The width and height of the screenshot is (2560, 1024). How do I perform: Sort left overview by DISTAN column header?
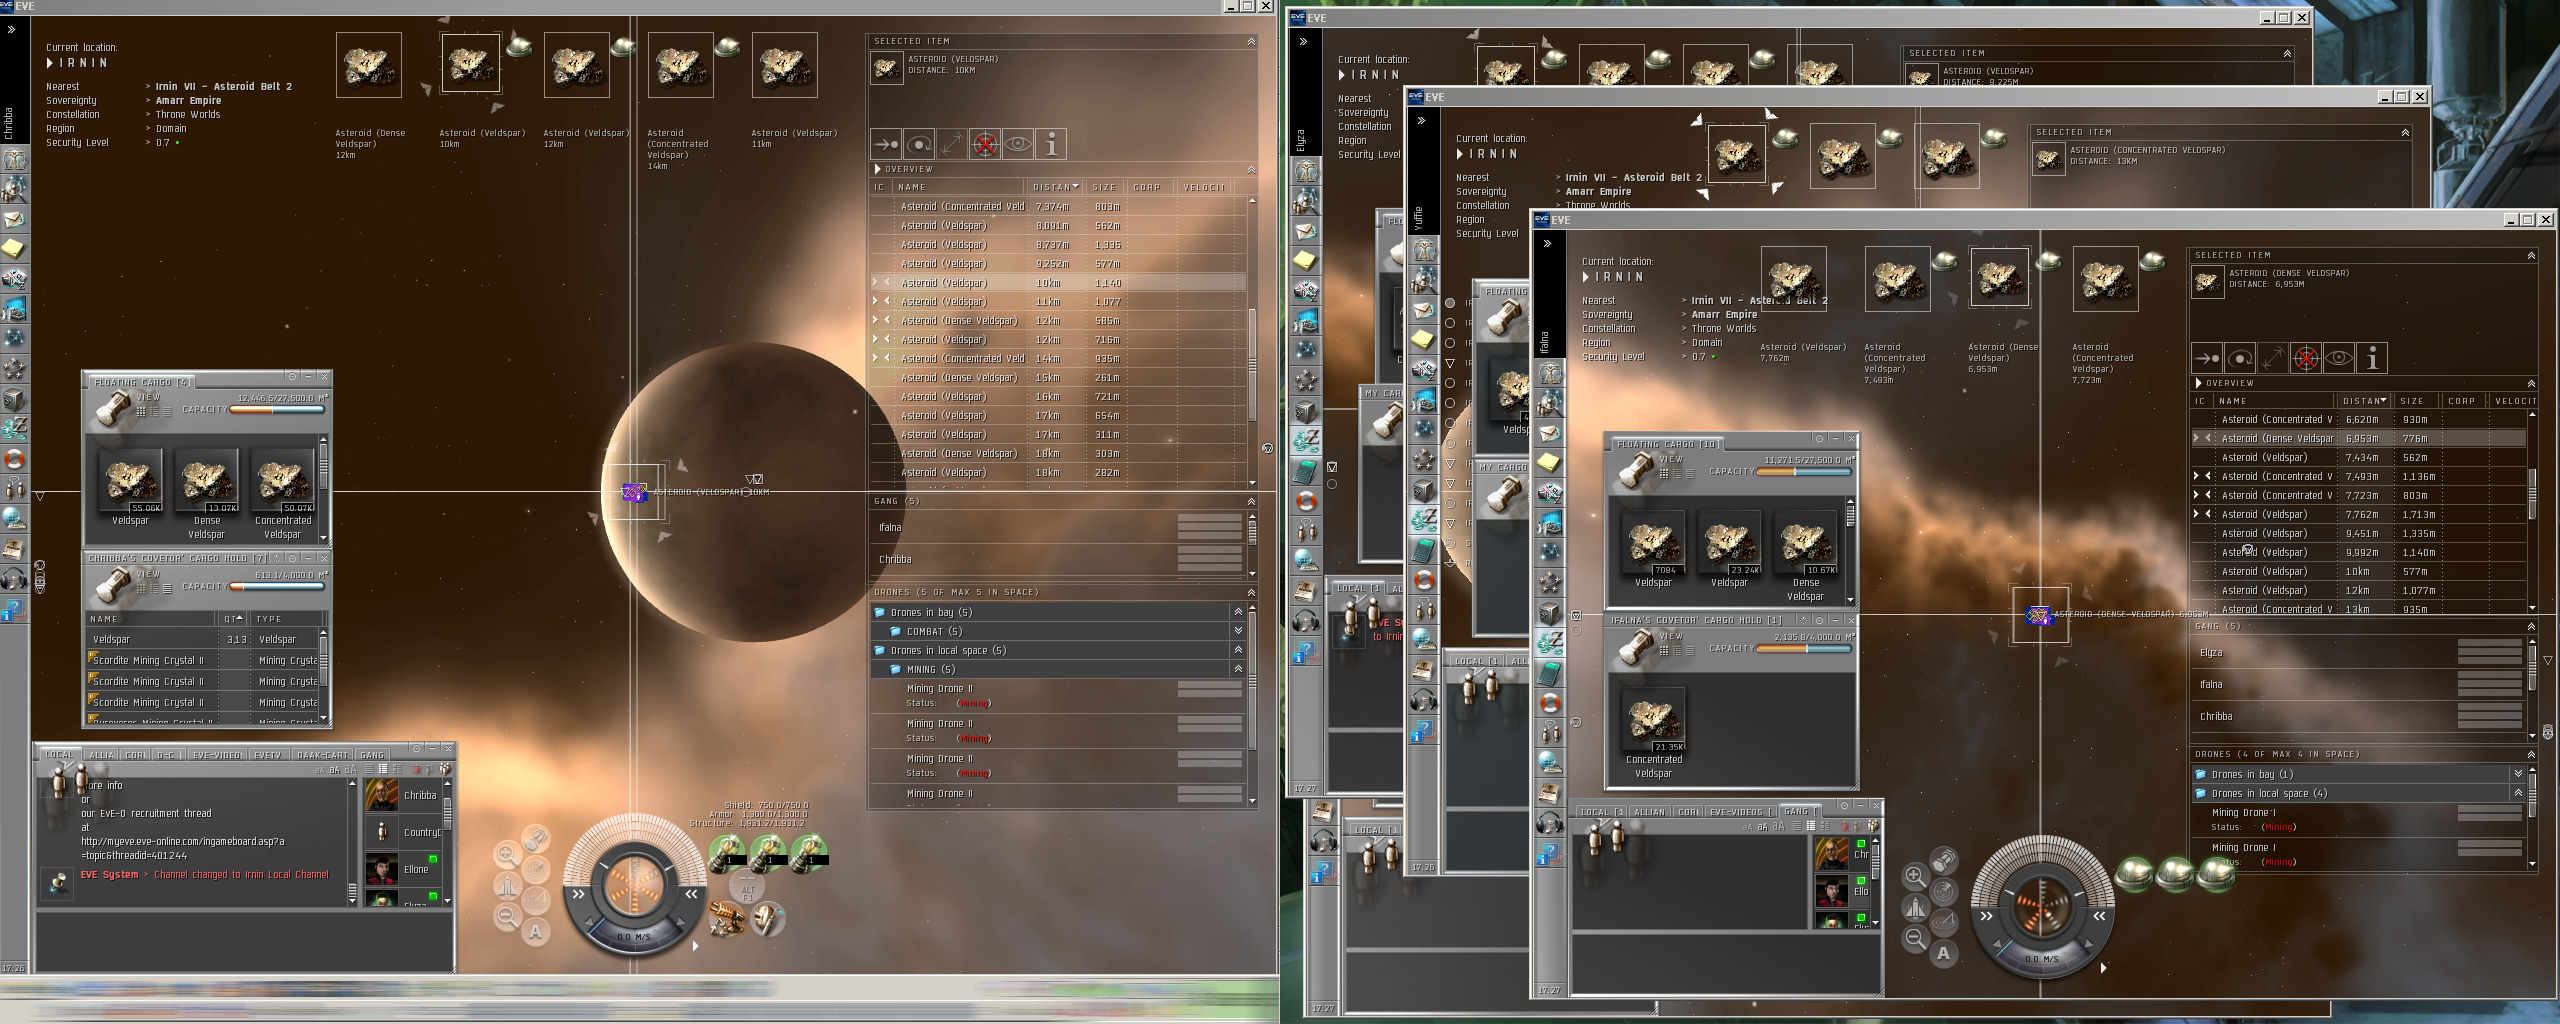1054,187
